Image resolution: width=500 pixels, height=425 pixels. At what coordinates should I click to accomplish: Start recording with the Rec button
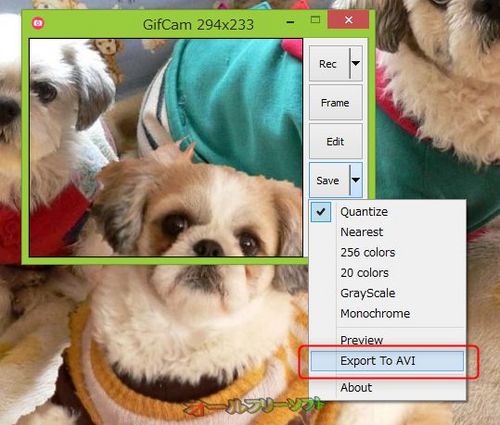click(x=329, y=64)
